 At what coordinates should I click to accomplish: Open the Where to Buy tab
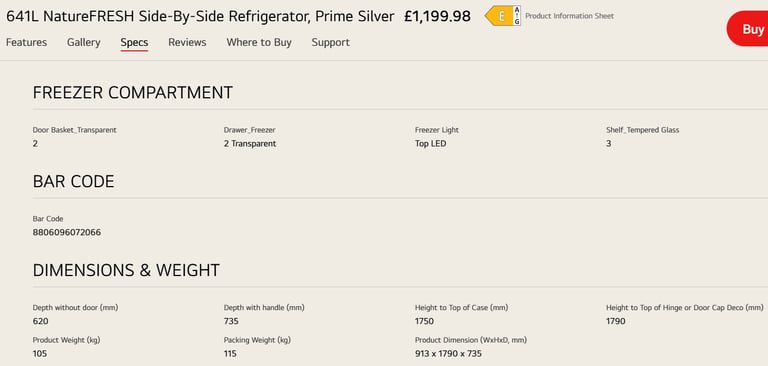[259, 43]
